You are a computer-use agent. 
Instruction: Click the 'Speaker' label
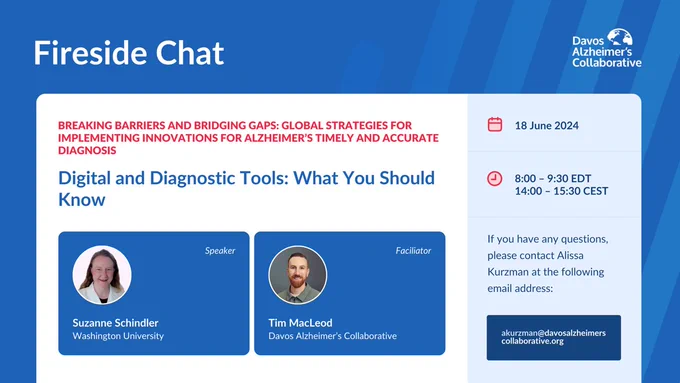pos(220,251)
